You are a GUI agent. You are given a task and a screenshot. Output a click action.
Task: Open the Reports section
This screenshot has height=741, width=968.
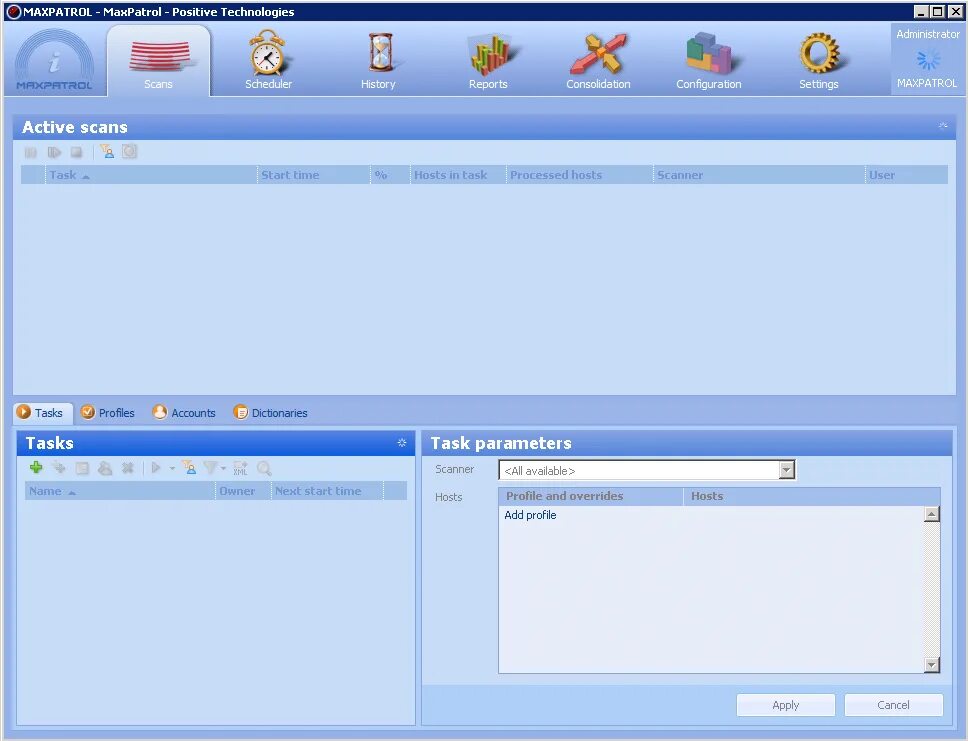coord(488,62)
